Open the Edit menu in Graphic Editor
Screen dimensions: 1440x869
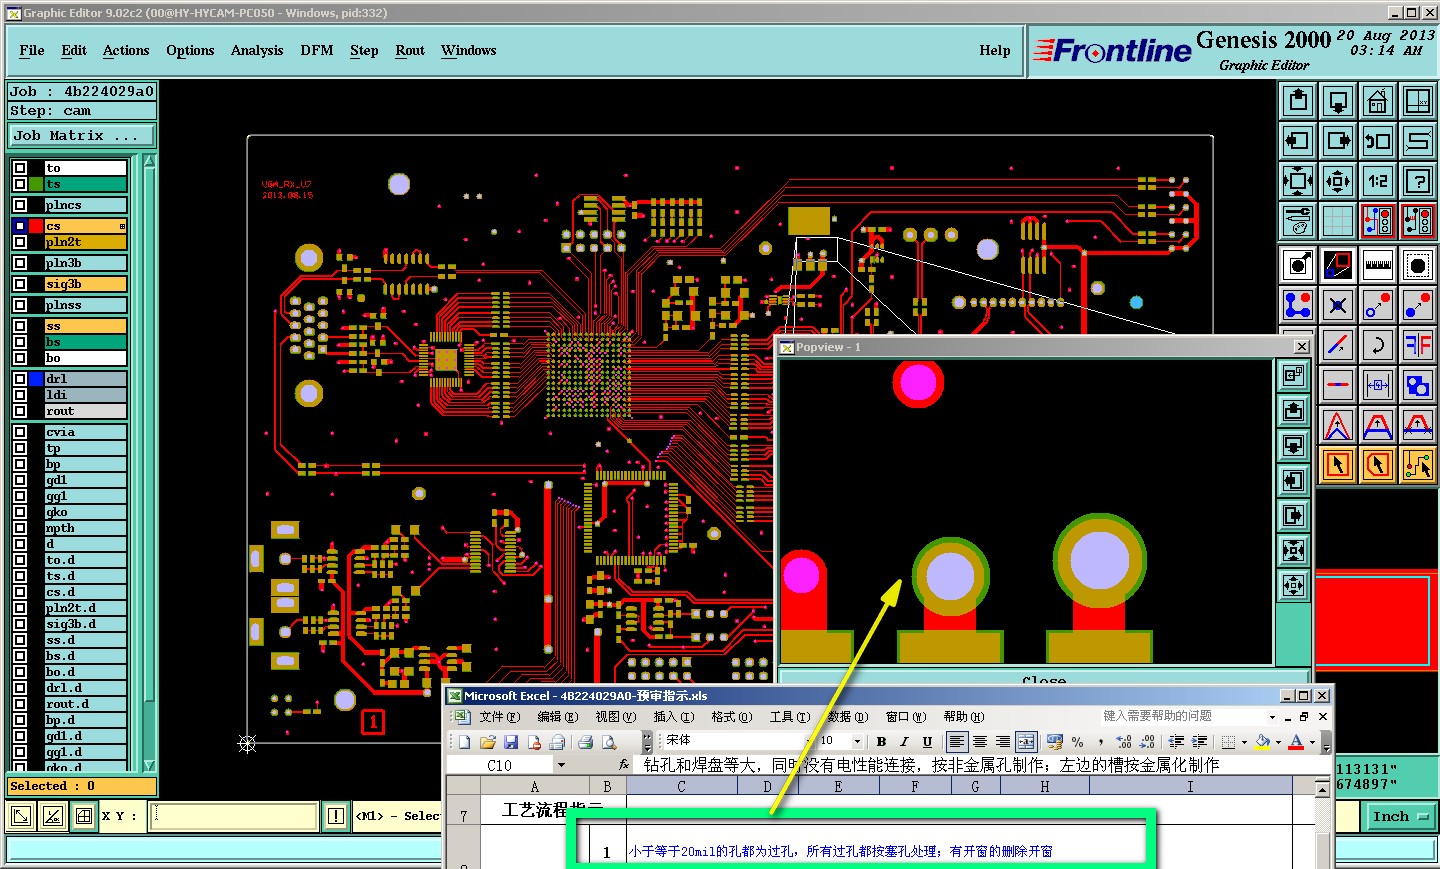click(x=74, y=50)
